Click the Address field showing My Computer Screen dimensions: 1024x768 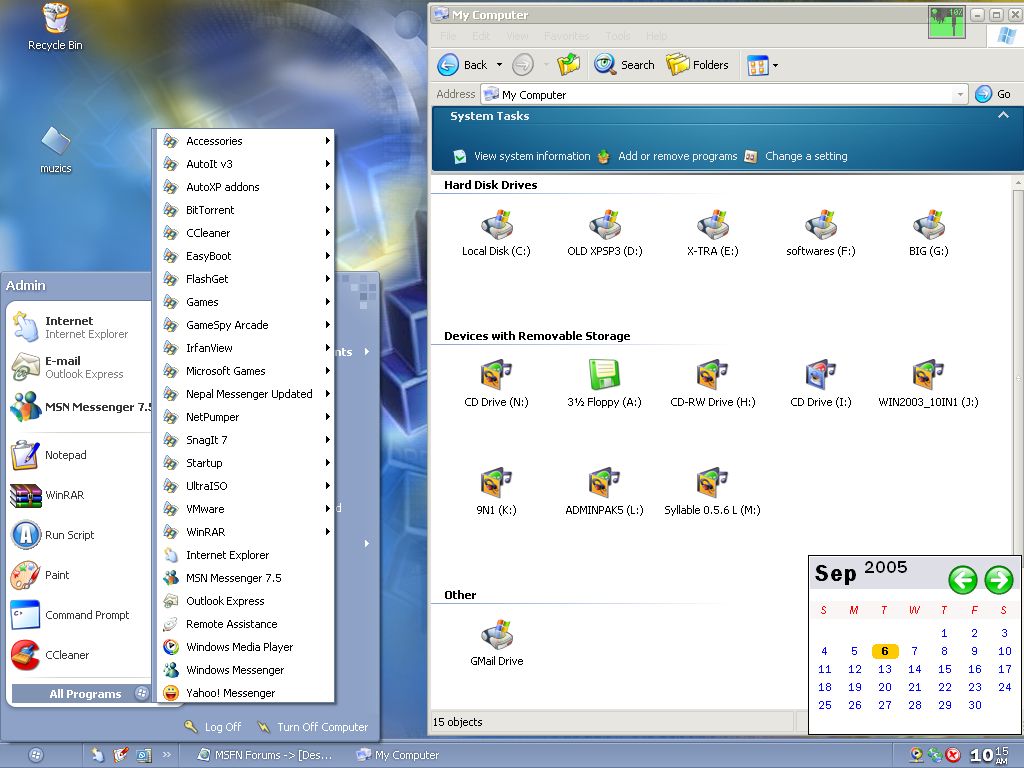pos(724,95)
